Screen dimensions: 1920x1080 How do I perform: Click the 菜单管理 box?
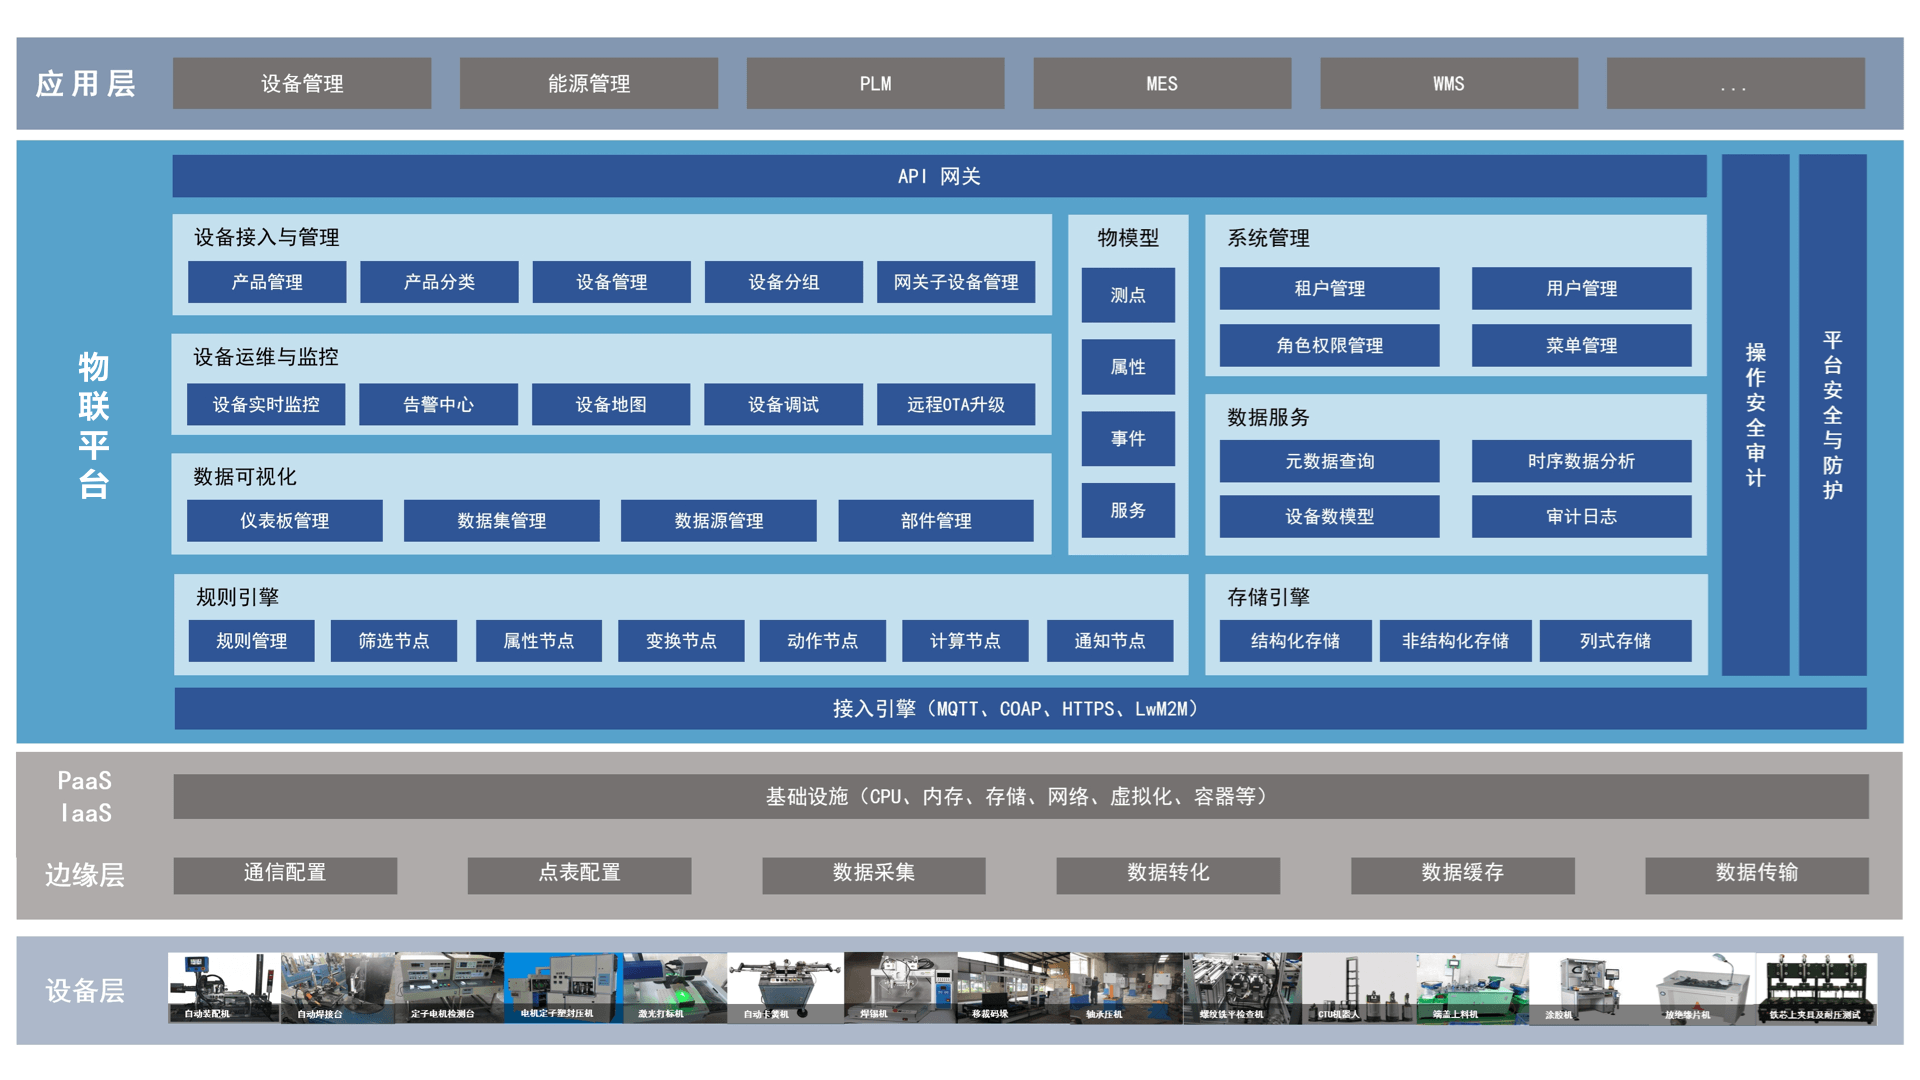(x=1581, y=345)
